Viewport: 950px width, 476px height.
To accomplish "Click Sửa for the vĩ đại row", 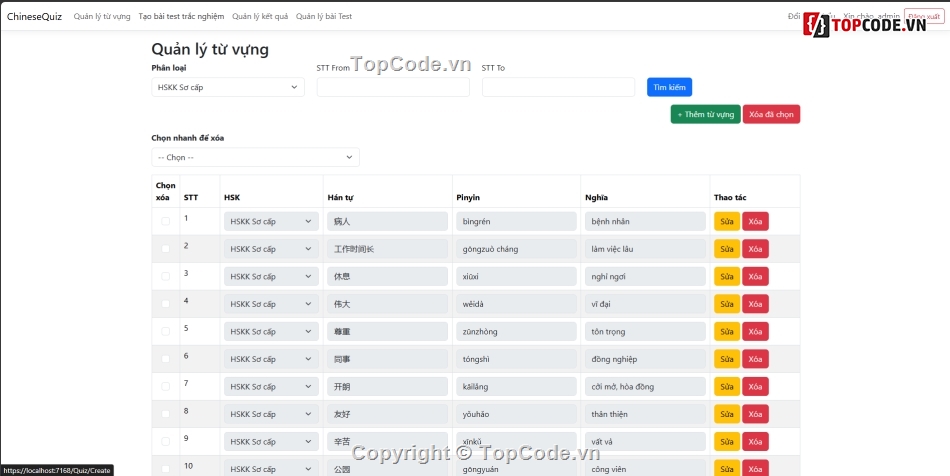I will [727, 304].
